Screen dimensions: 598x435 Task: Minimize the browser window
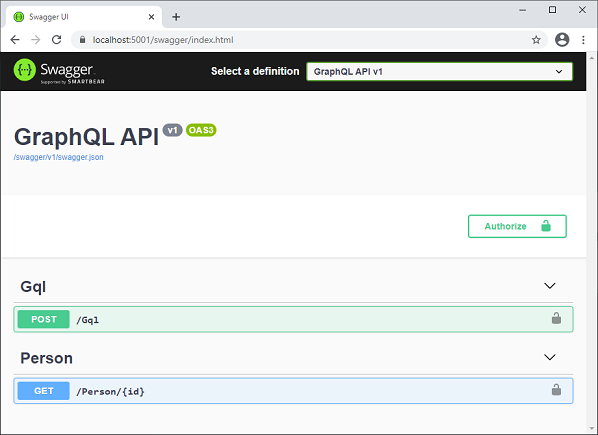pos(522,10)
